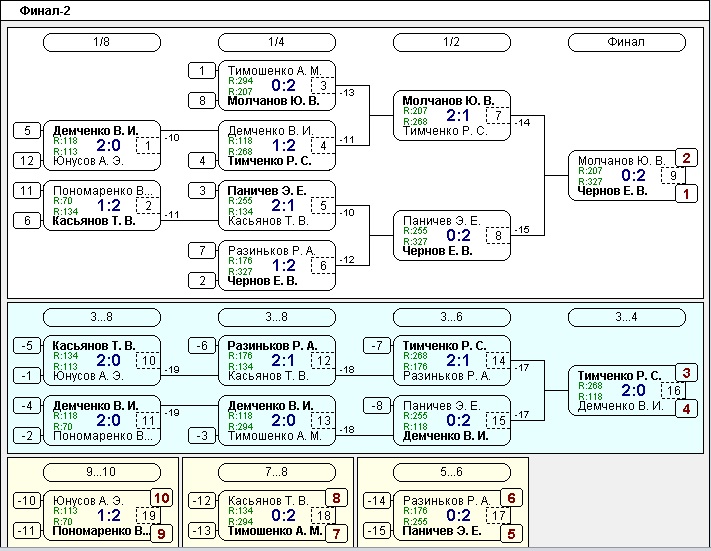Open the 9...10 placement header
This screenshot has height=551, width=711.
point(102,472)
